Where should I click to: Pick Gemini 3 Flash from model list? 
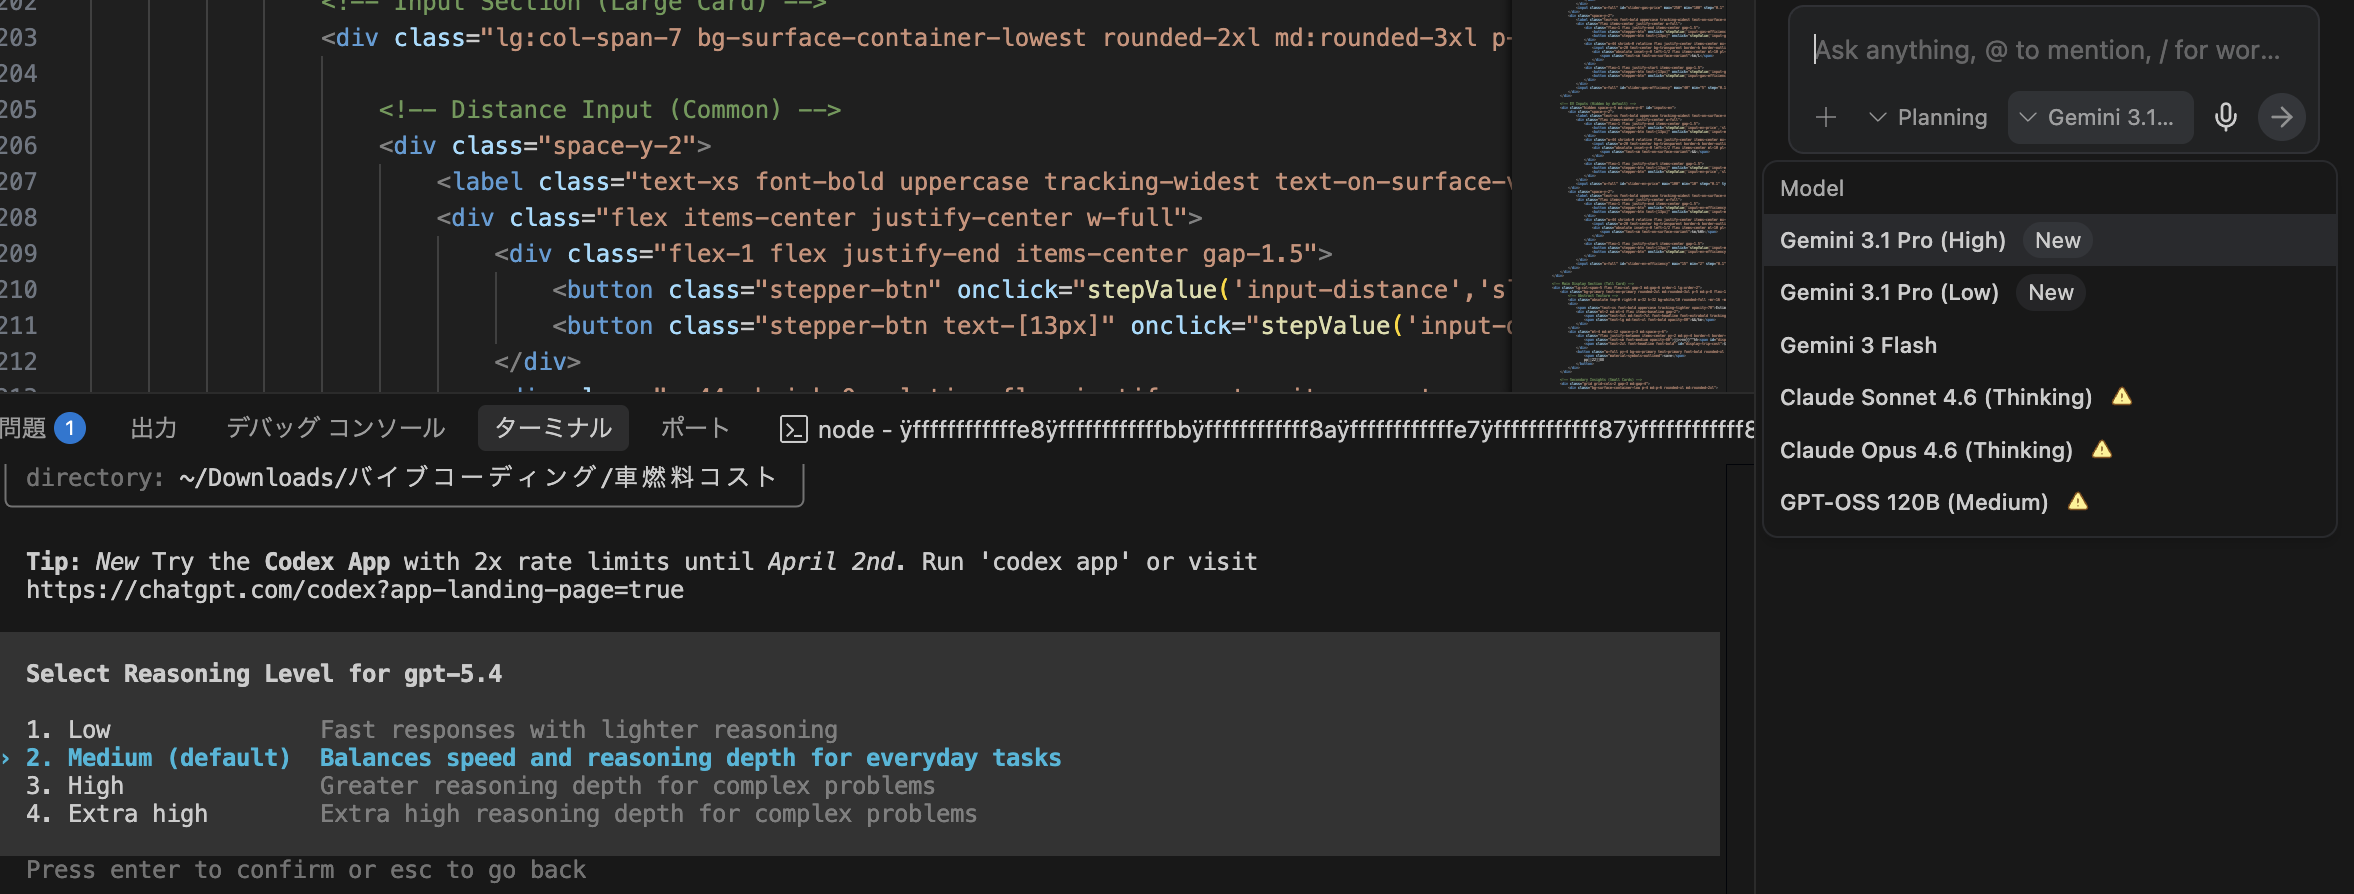tap(1857, 345)
